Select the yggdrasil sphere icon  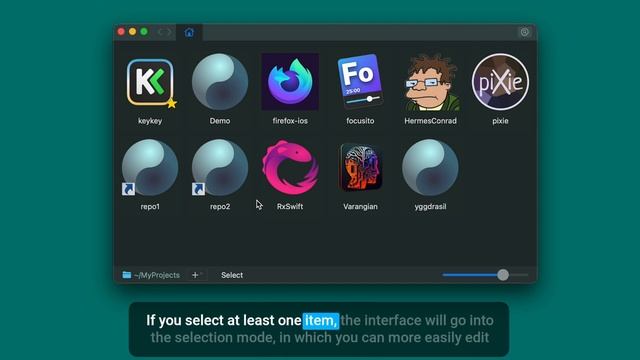[x=430, y=168]
